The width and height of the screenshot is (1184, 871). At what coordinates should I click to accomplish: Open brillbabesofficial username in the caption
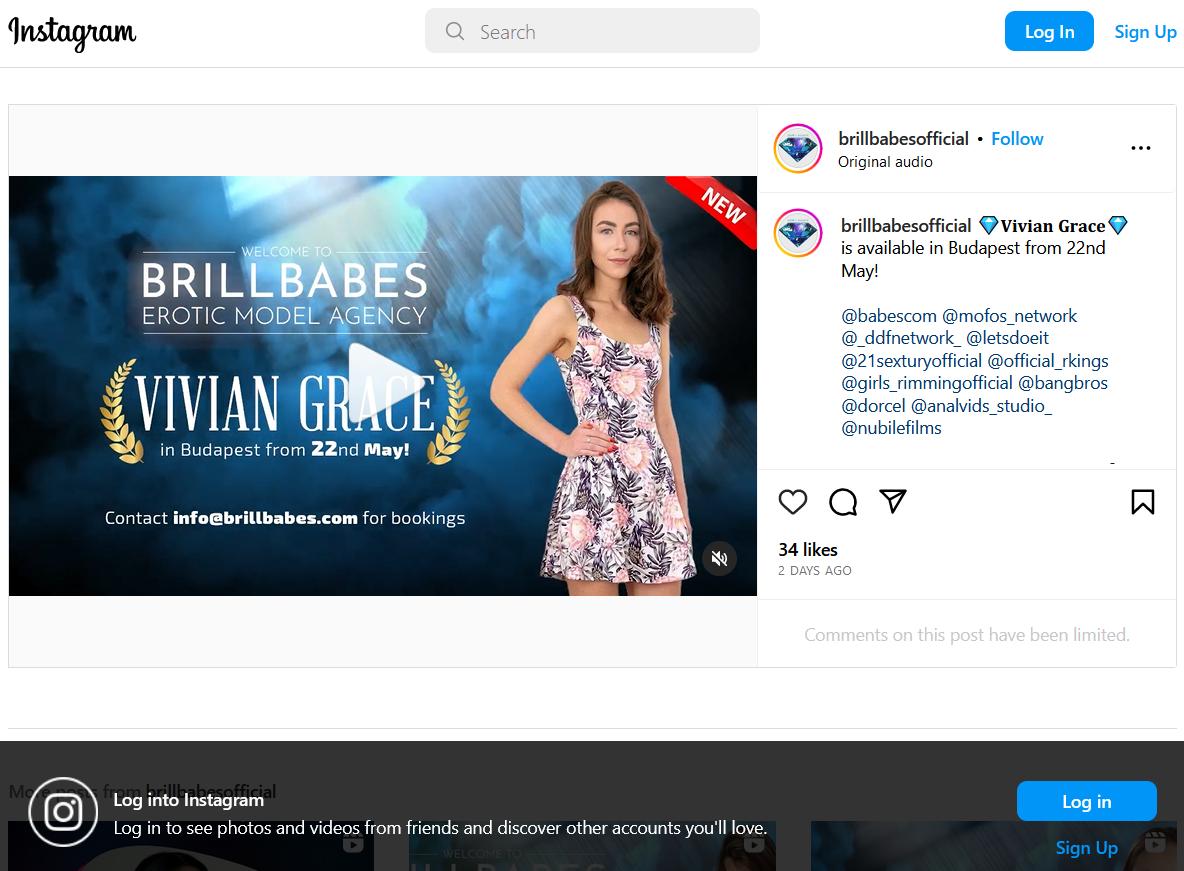pyautogui.click(x=906, y=226)
